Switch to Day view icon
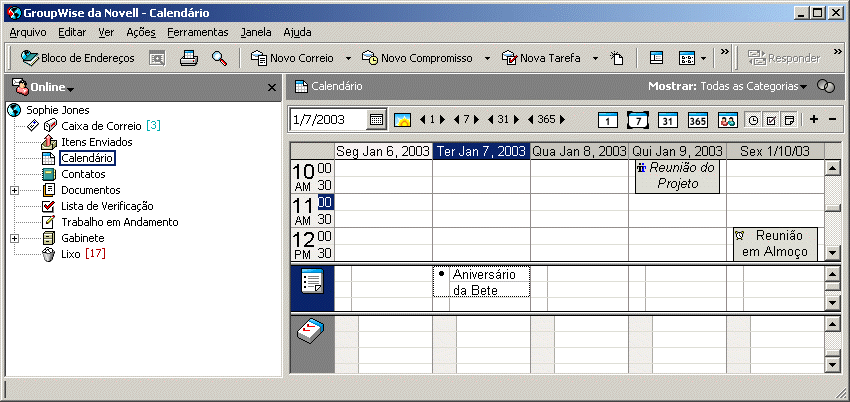The height and width of the screenshot is (402, 850). point(608,120)
